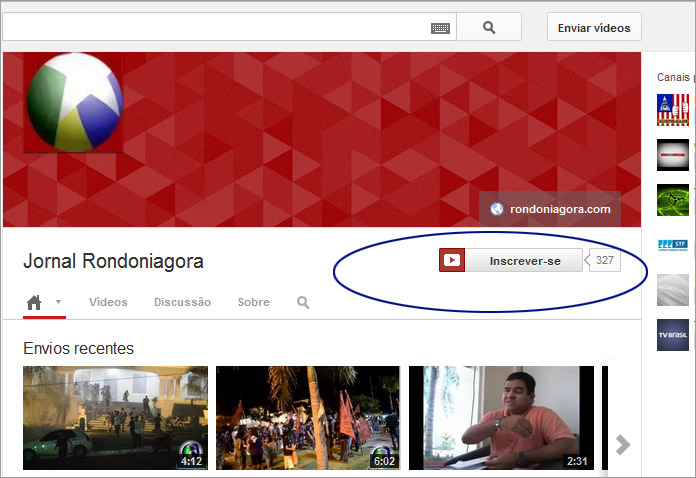This screenshot has height=478, width=696.
Task: Click the 327 subscriber count badge
Action: 604,260
